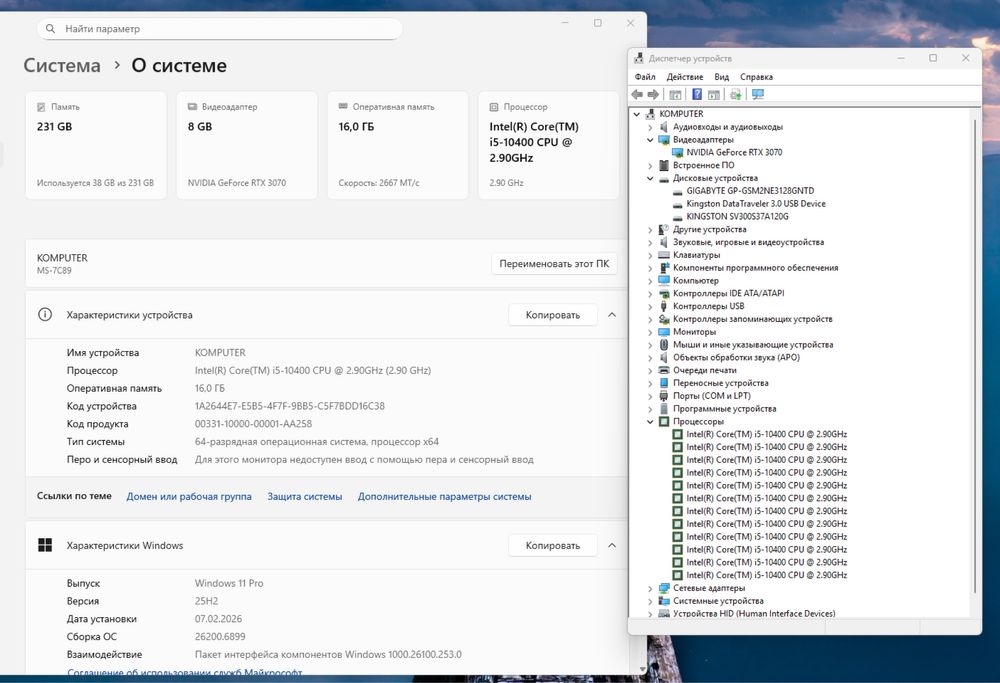Image resolution: width=1000 pixels, height=683 pixels.
Task: Open the Защита системы link
Action: click(x=305, y=496)
